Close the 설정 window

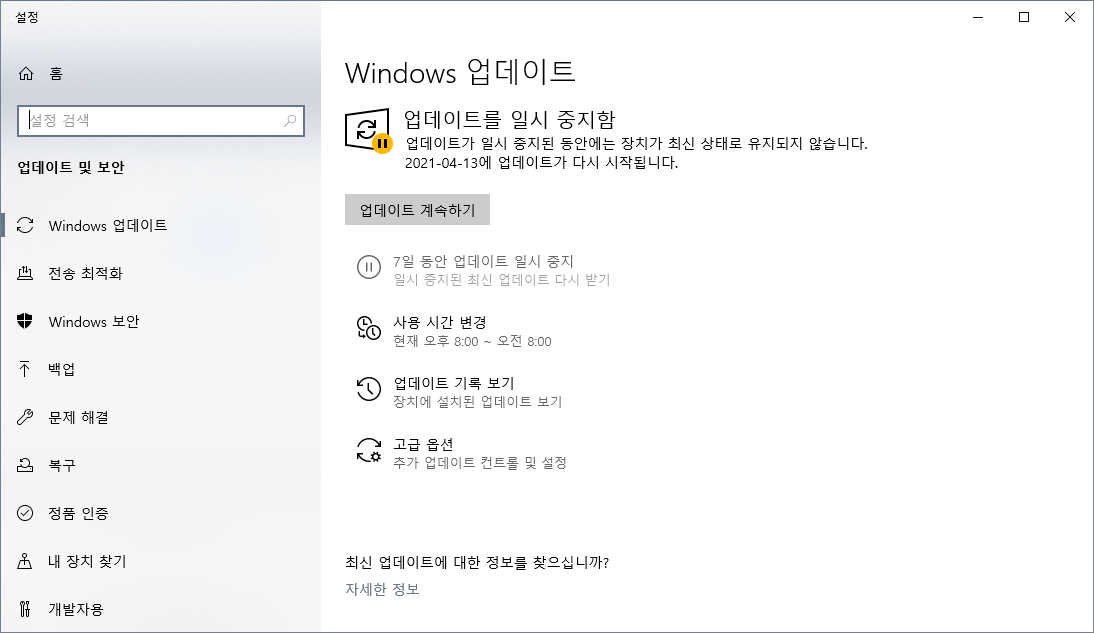(1070, 17)
